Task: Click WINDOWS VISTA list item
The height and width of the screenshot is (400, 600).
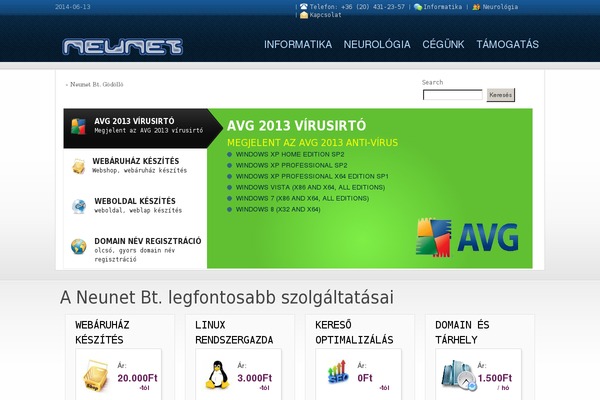Action: 310,188
